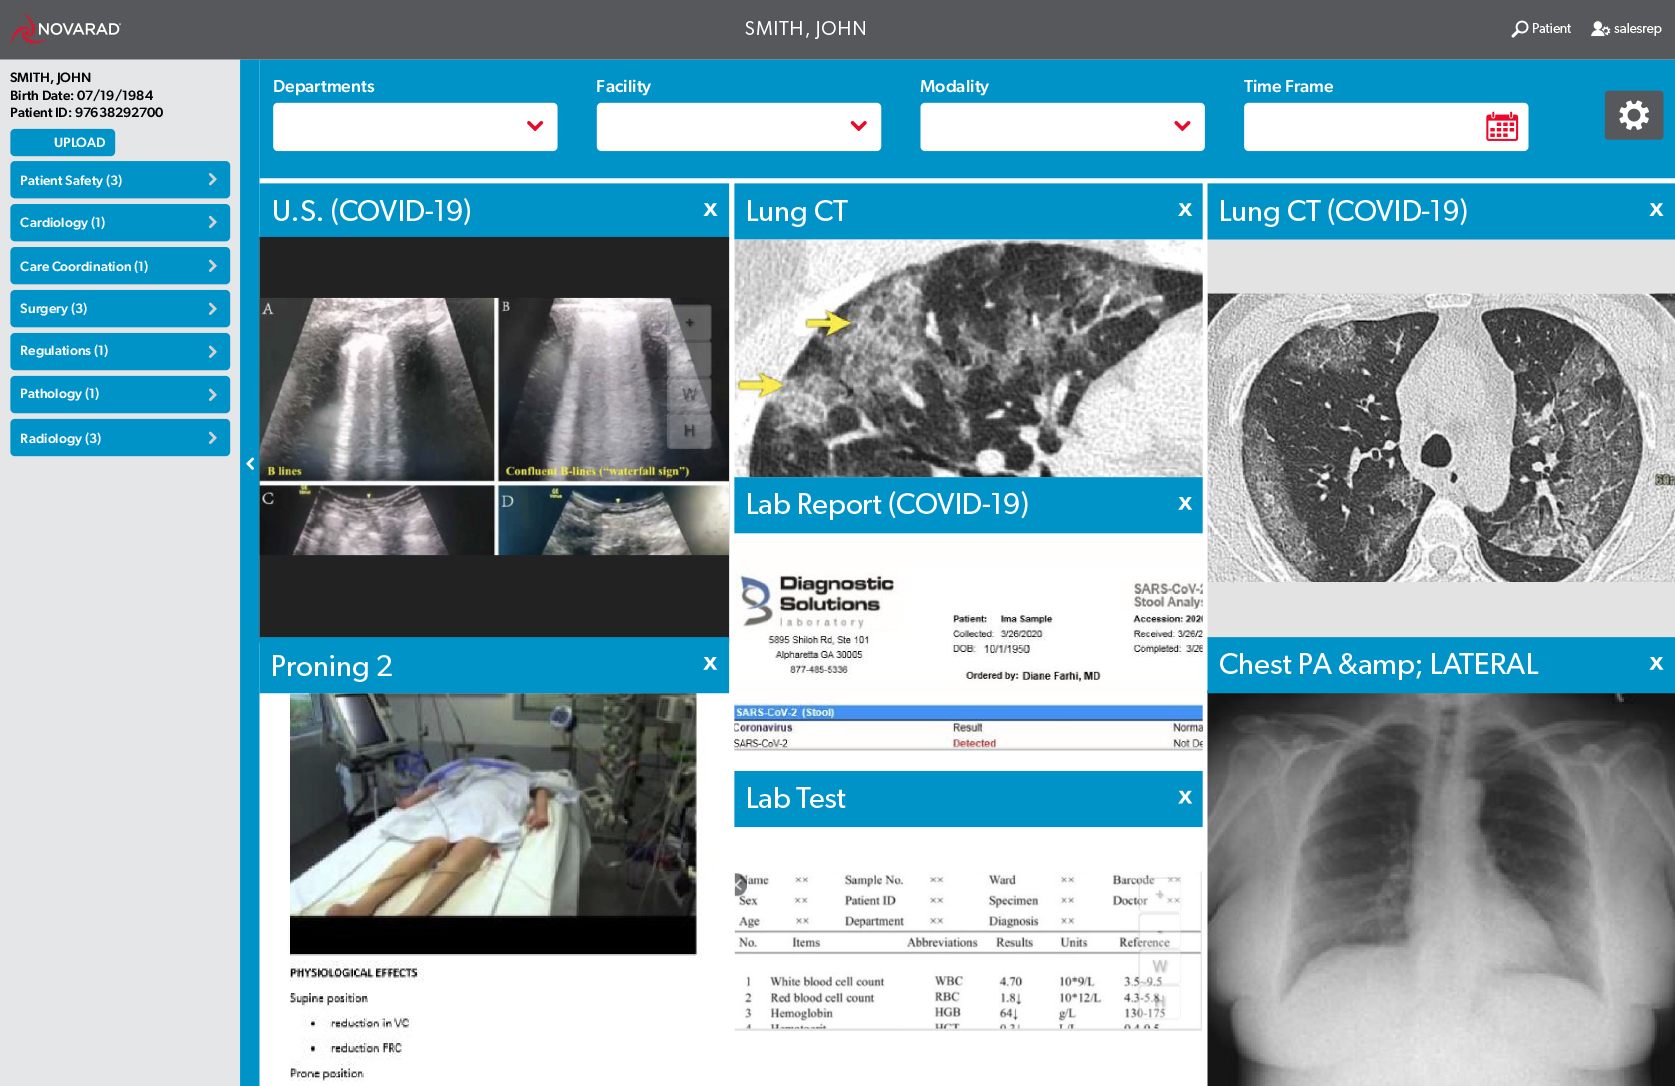Expand the Patient Safety (3) category
Image resolution: width=1675 pixels, height=1086 pixels.
coord(120,180)
